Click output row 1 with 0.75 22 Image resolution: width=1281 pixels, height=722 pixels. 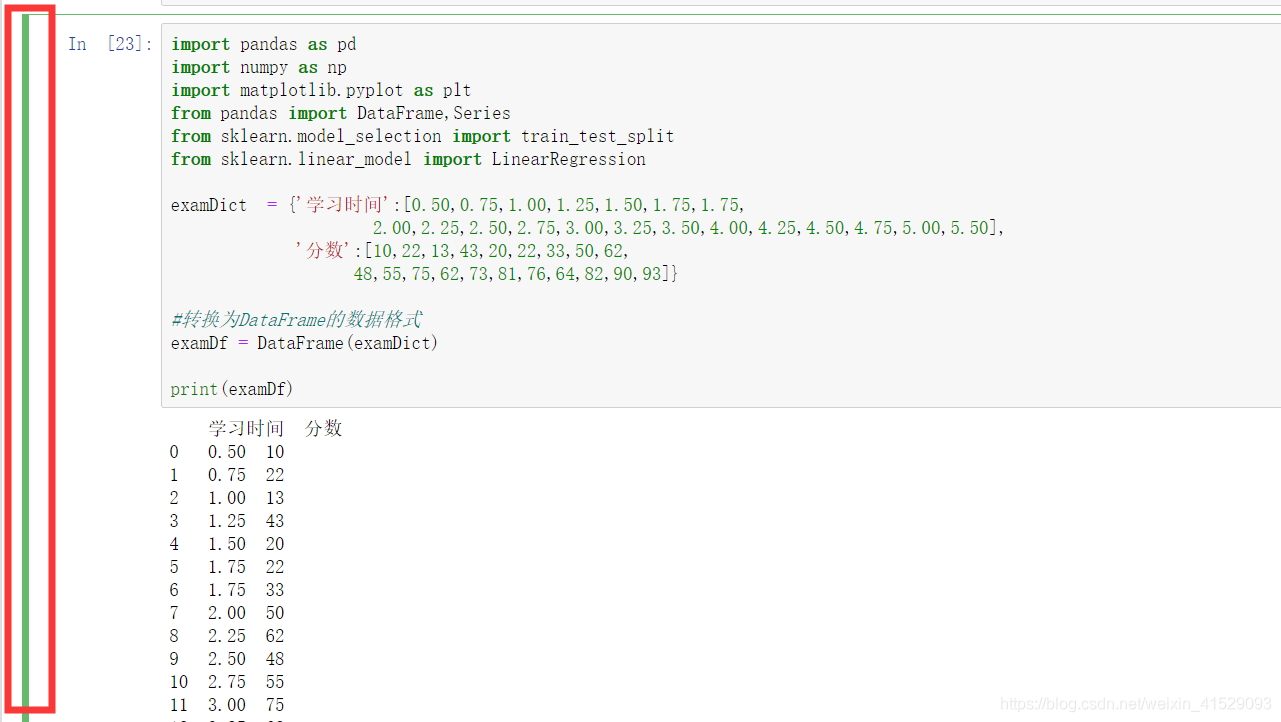coord(227,475)
